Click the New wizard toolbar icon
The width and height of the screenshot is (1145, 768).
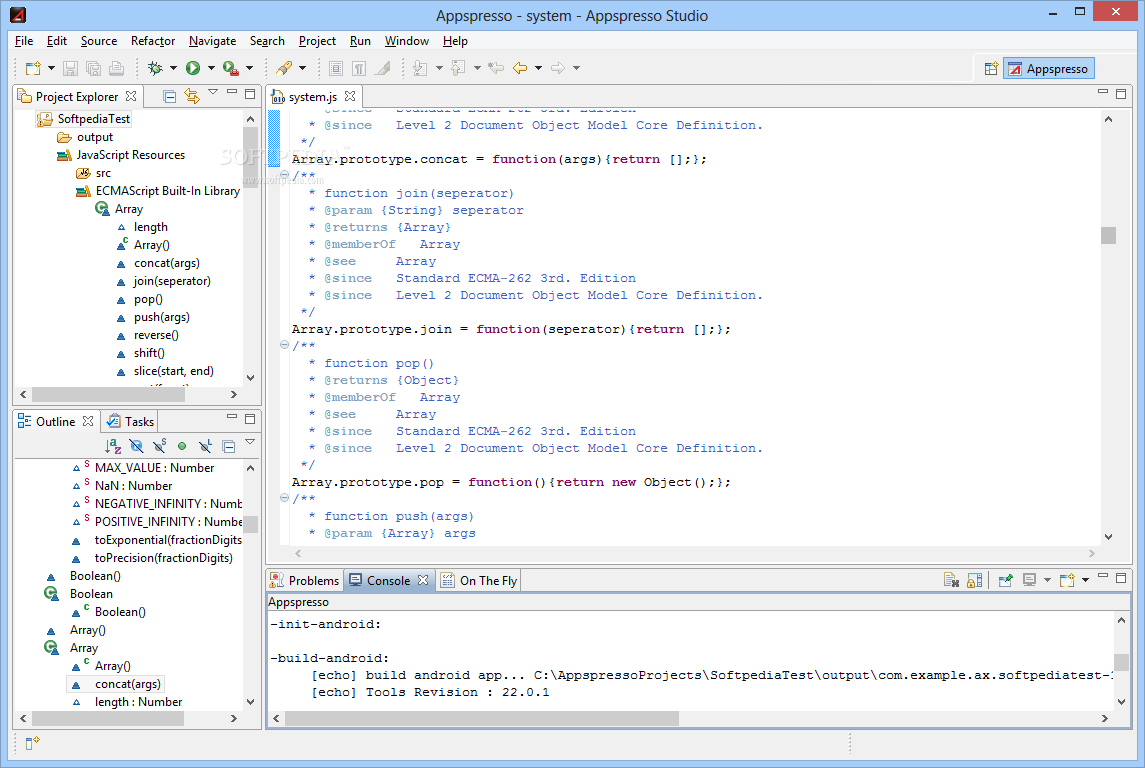(x=33, y=68)
